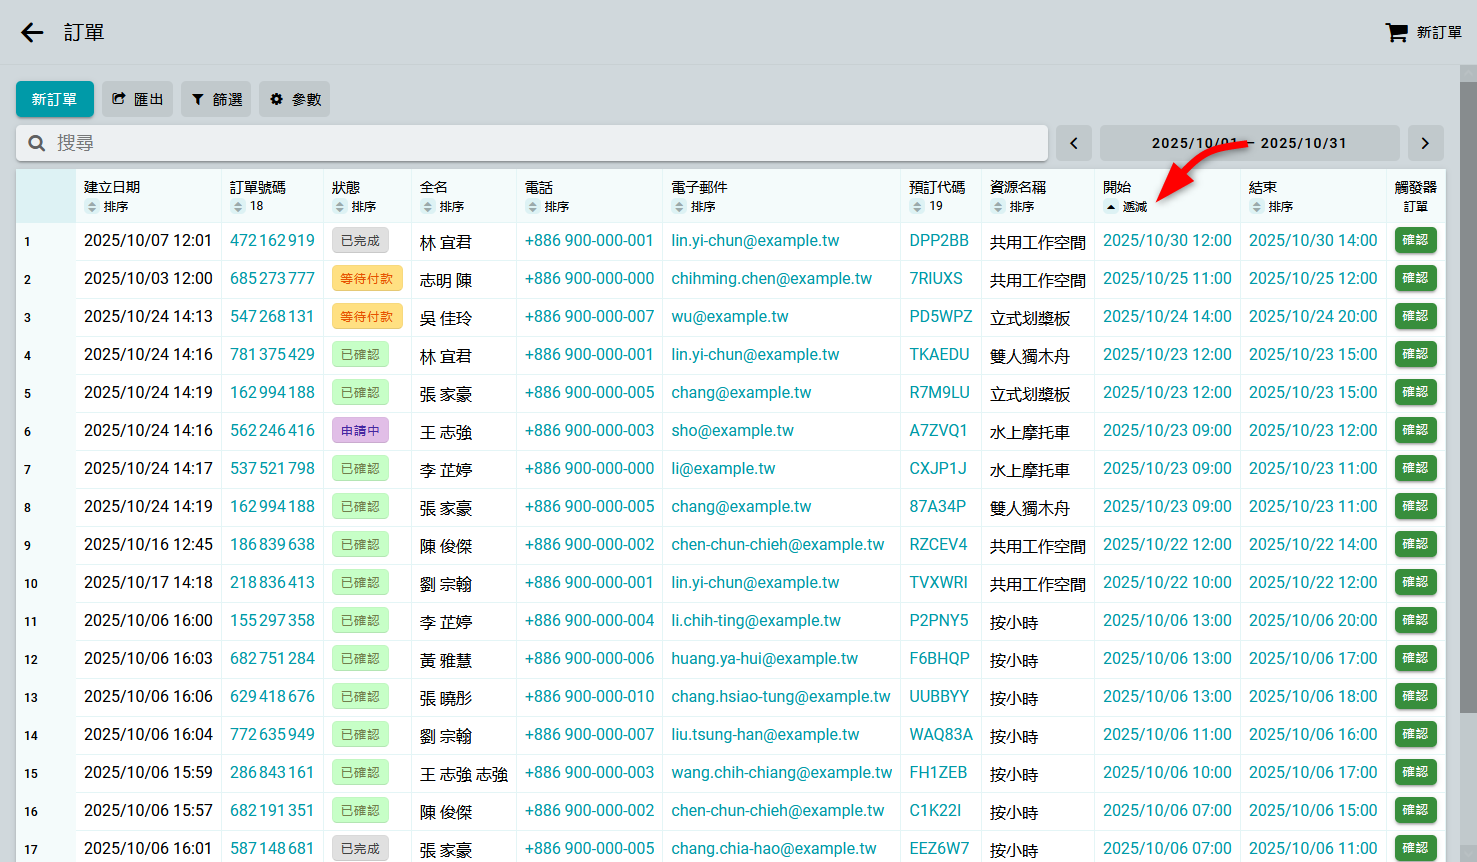
Task: Click into the 搜尋 search field
Action: [x=540, y=143]
